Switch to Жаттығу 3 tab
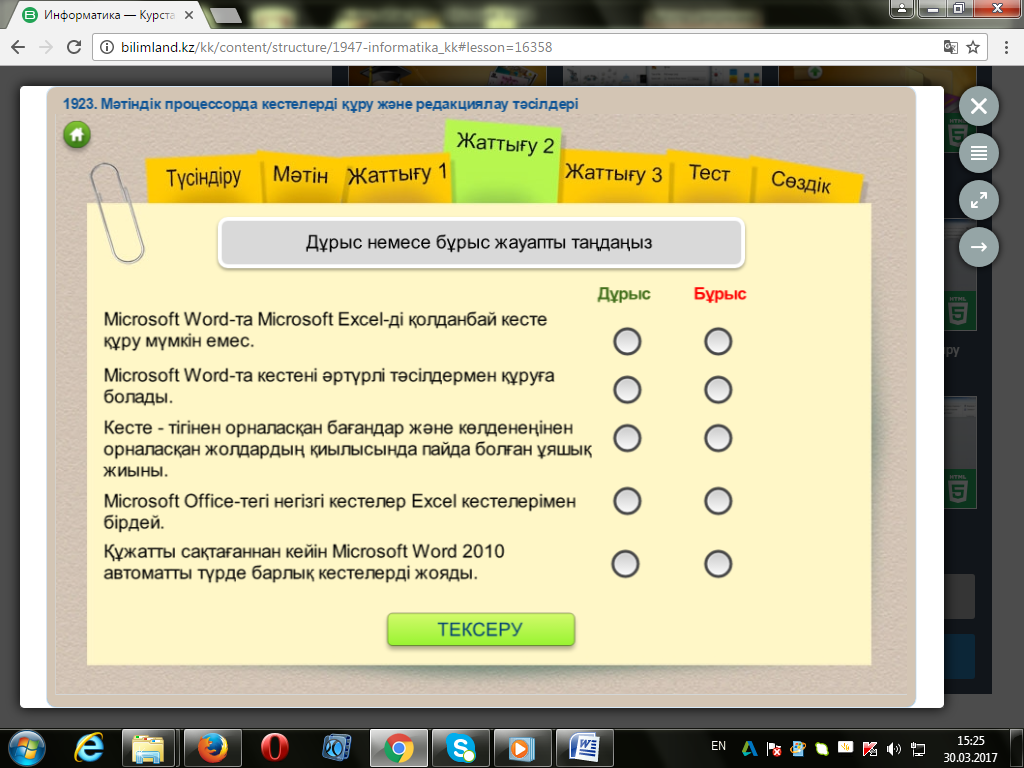 [613, 173]
